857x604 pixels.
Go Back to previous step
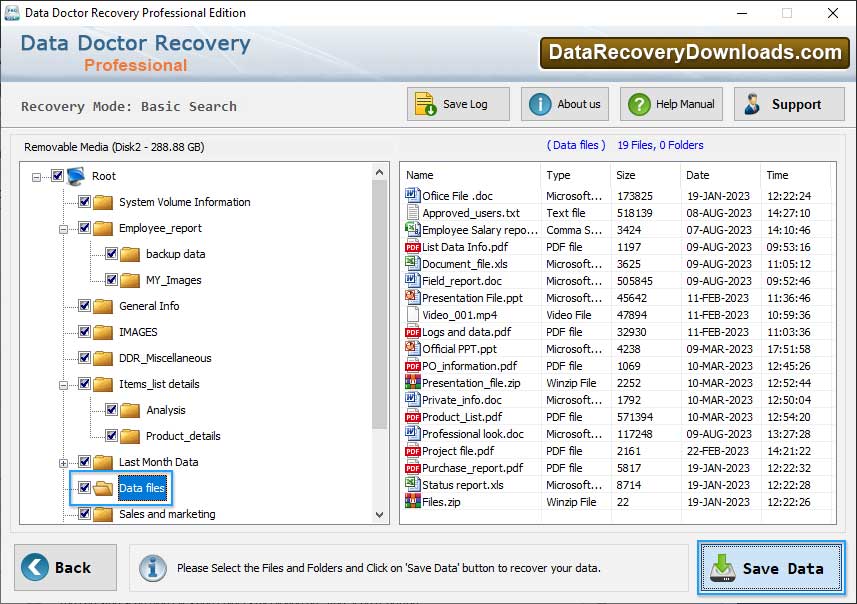coord(66,567)
